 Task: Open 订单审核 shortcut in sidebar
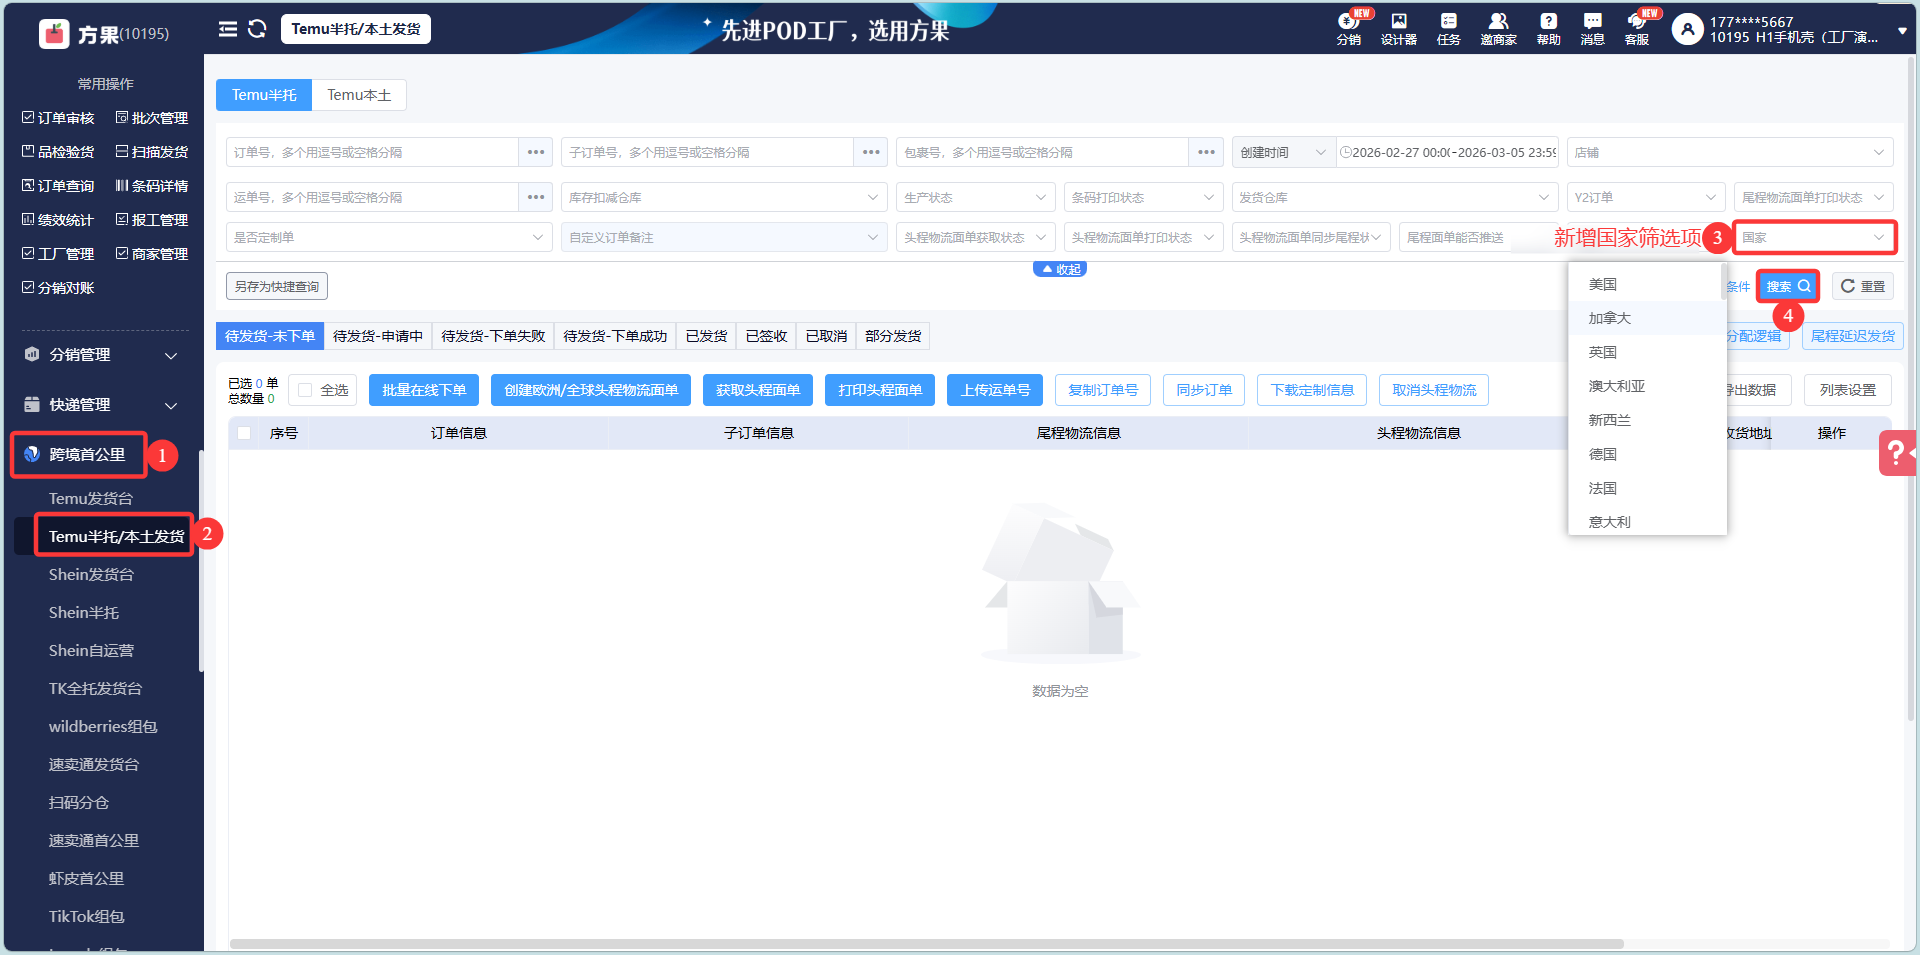point(58,118)
